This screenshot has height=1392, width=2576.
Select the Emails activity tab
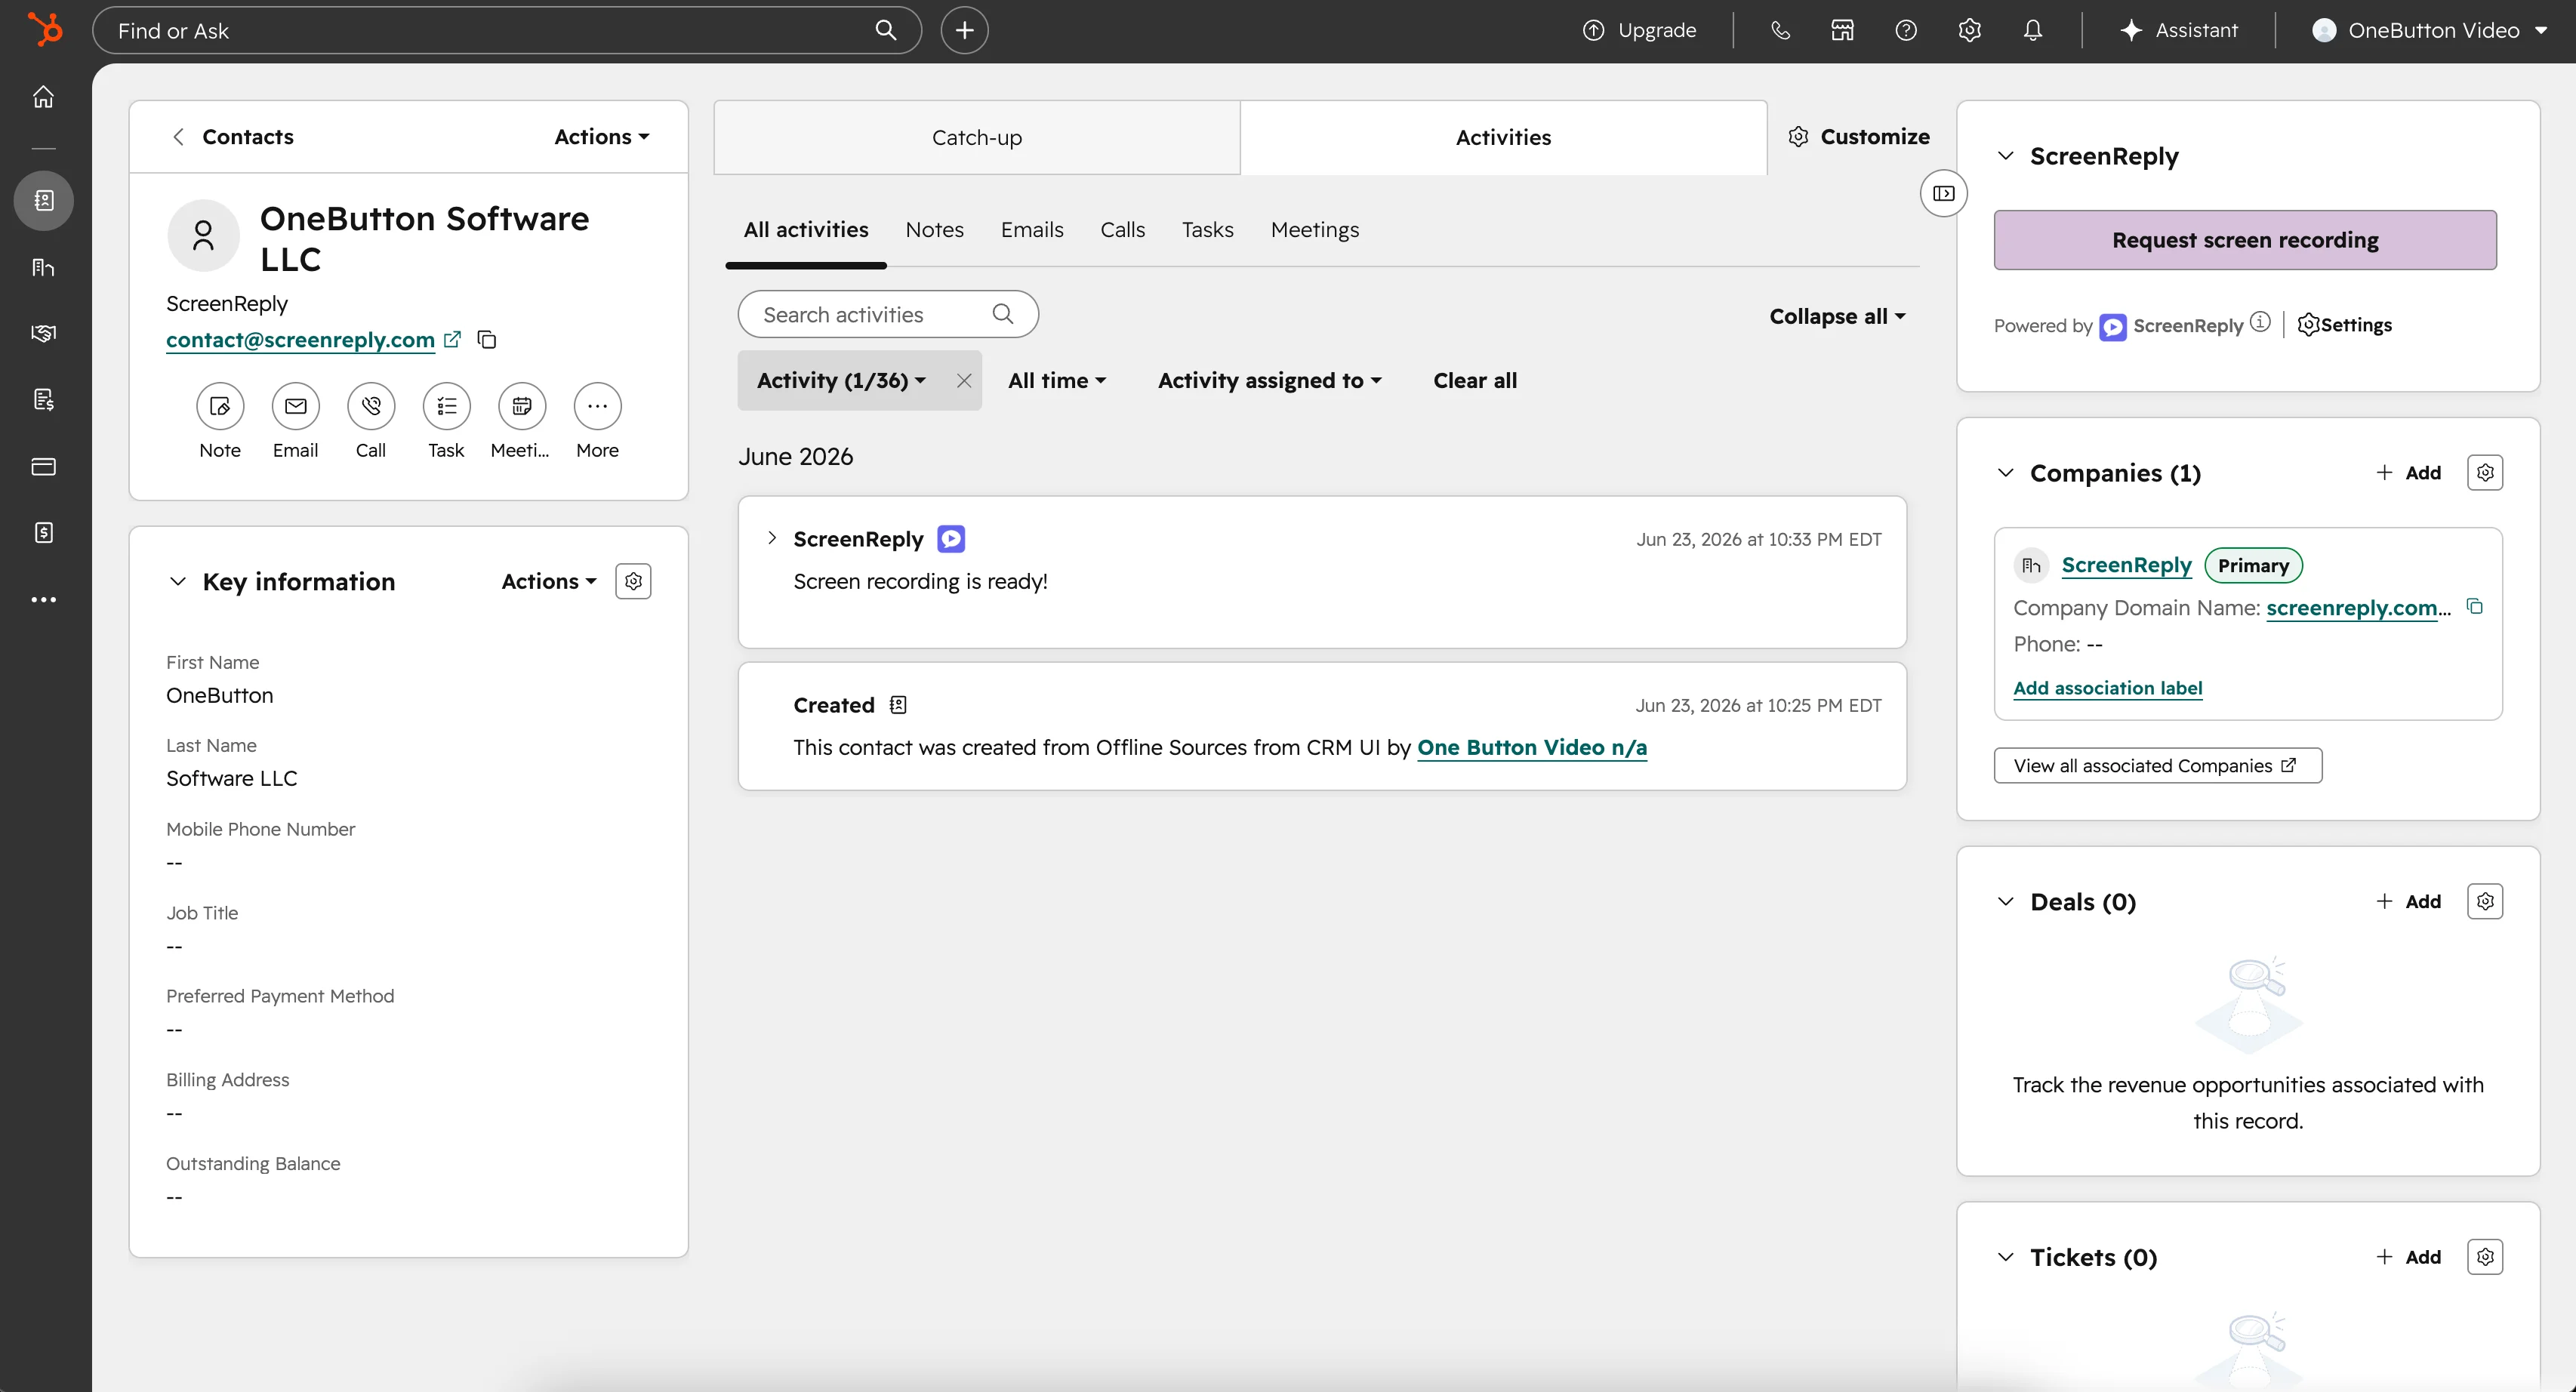1032,230
